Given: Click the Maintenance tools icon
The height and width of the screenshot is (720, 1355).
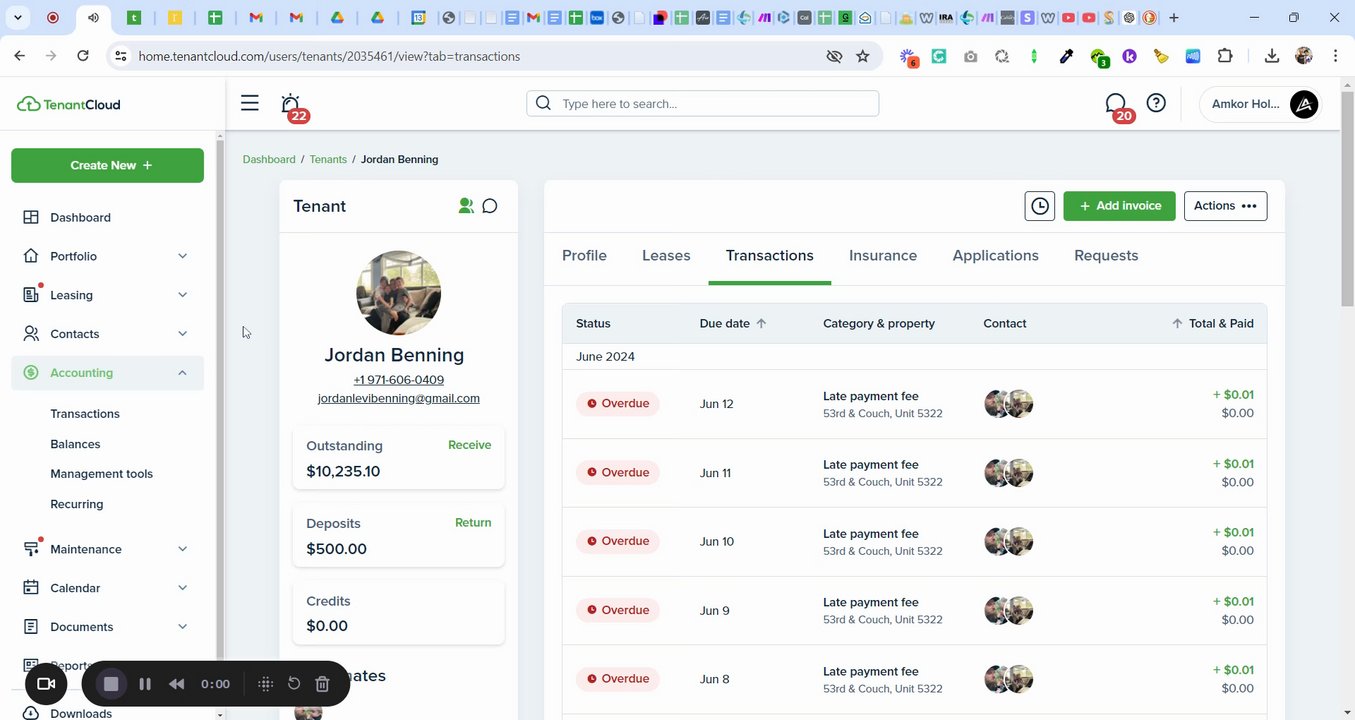Looking at the screenshot, I should click(x=31, y=549).
